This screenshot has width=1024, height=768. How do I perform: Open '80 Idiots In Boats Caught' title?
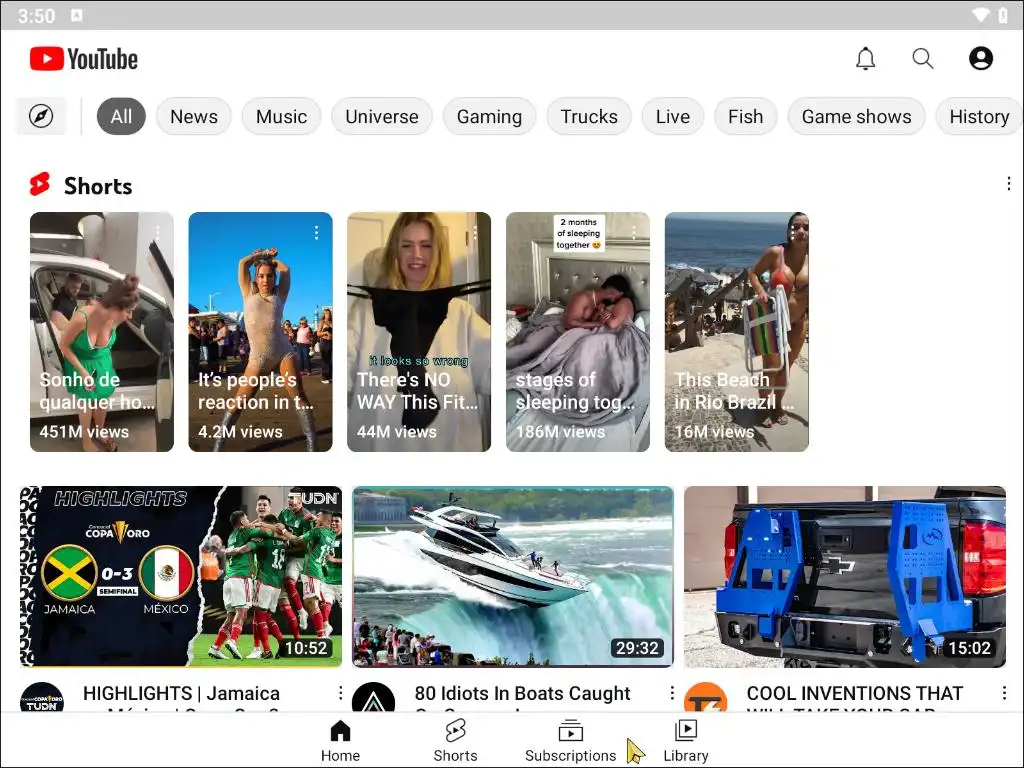[522, 694]
